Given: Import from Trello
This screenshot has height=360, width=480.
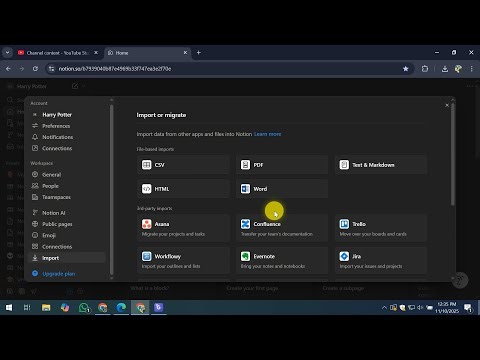Looking at the screenshot, I should click(381, 228).
